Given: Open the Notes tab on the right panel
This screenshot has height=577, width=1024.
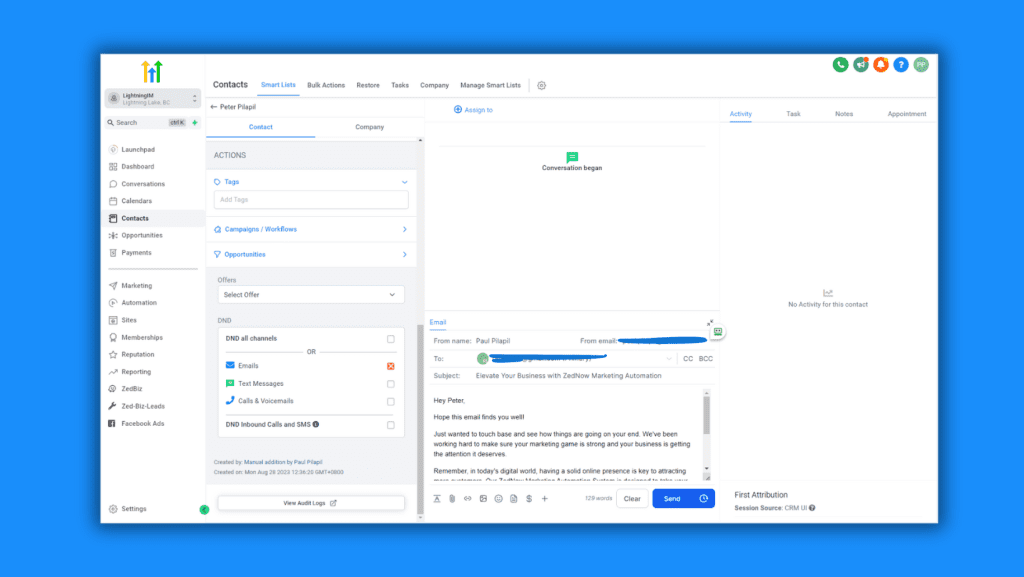Looking at the screenshot, I should pyautogui.click(x=843, y=114).
